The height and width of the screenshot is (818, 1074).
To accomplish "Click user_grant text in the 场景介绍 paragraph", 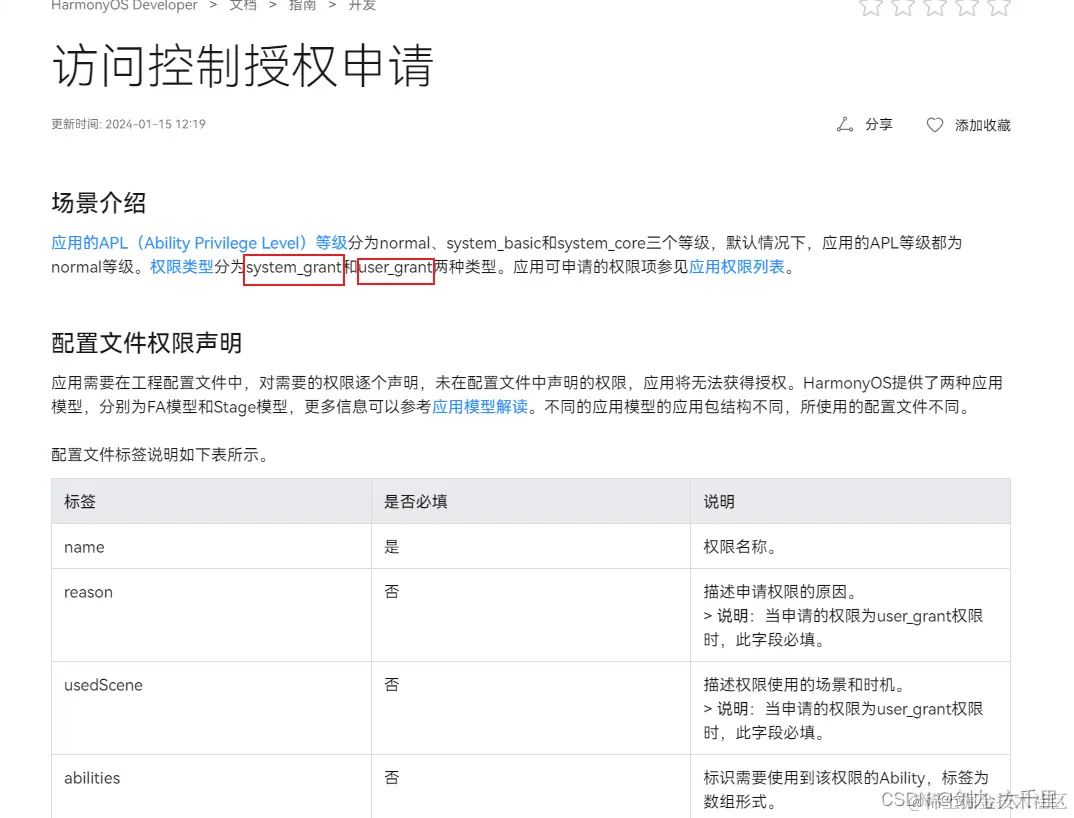I will click(x=395, y=267).
